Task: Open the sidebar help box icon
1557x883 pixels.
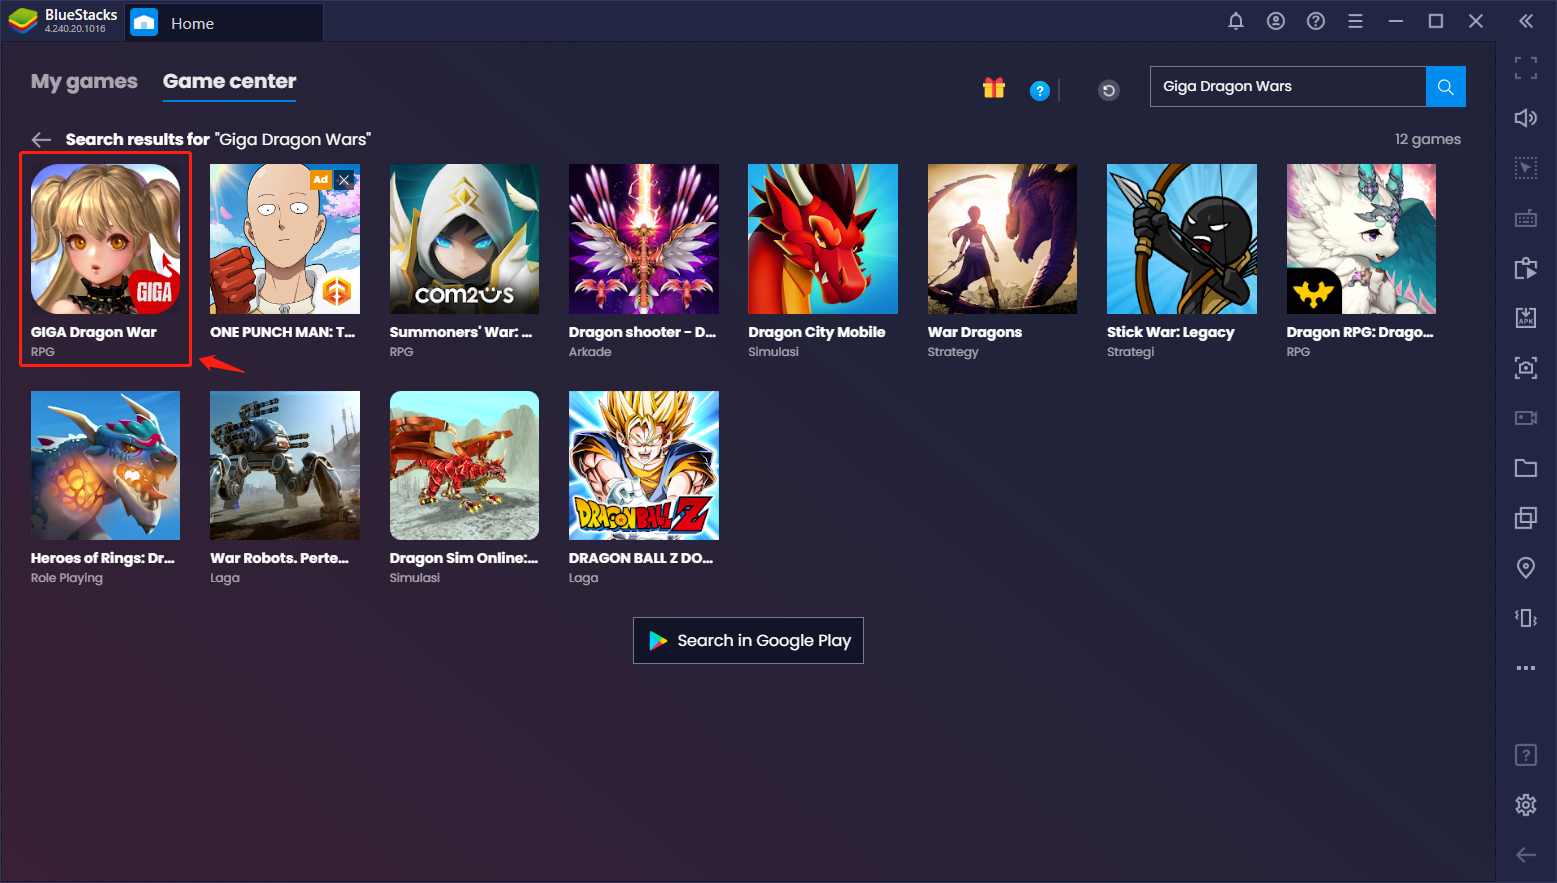Action: (x=1526, y=755)
